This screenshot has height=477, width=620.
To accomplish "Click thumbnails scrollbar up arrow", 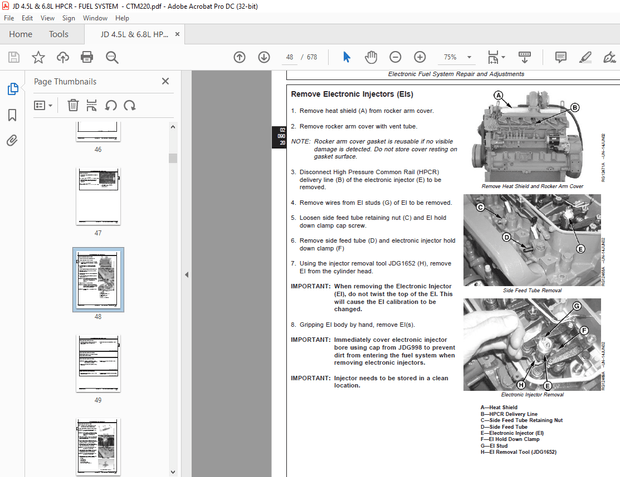I will tap(173, 127).
